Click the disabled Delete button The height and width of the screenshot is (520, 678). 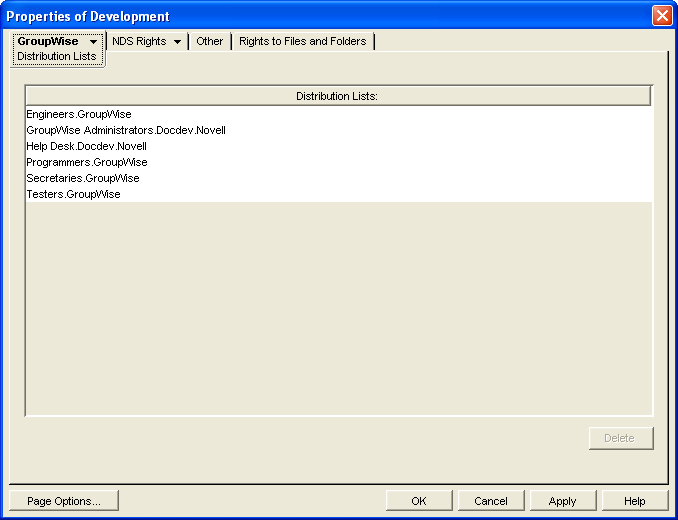[x=621, y=438]
